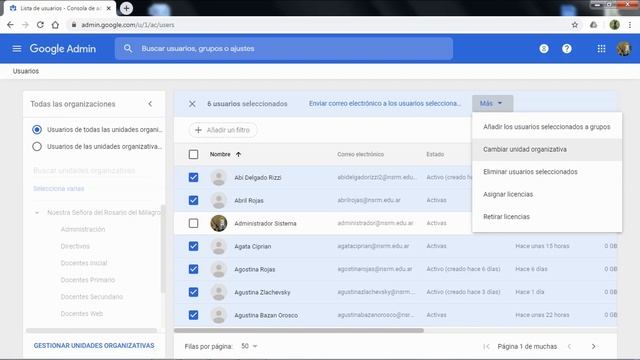
Task: Click the browser extension icon beside star
Action: pos(593,25)
